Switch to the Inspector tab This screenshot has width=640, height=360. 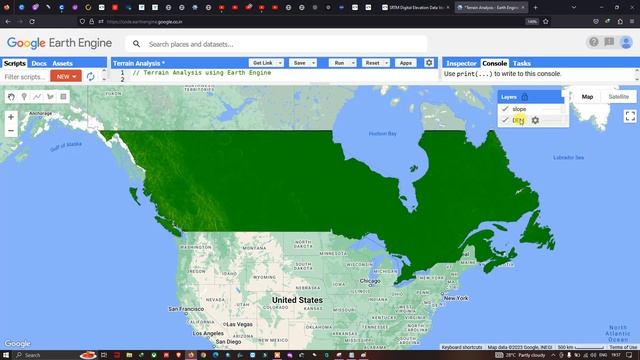[x=461, y=63]
